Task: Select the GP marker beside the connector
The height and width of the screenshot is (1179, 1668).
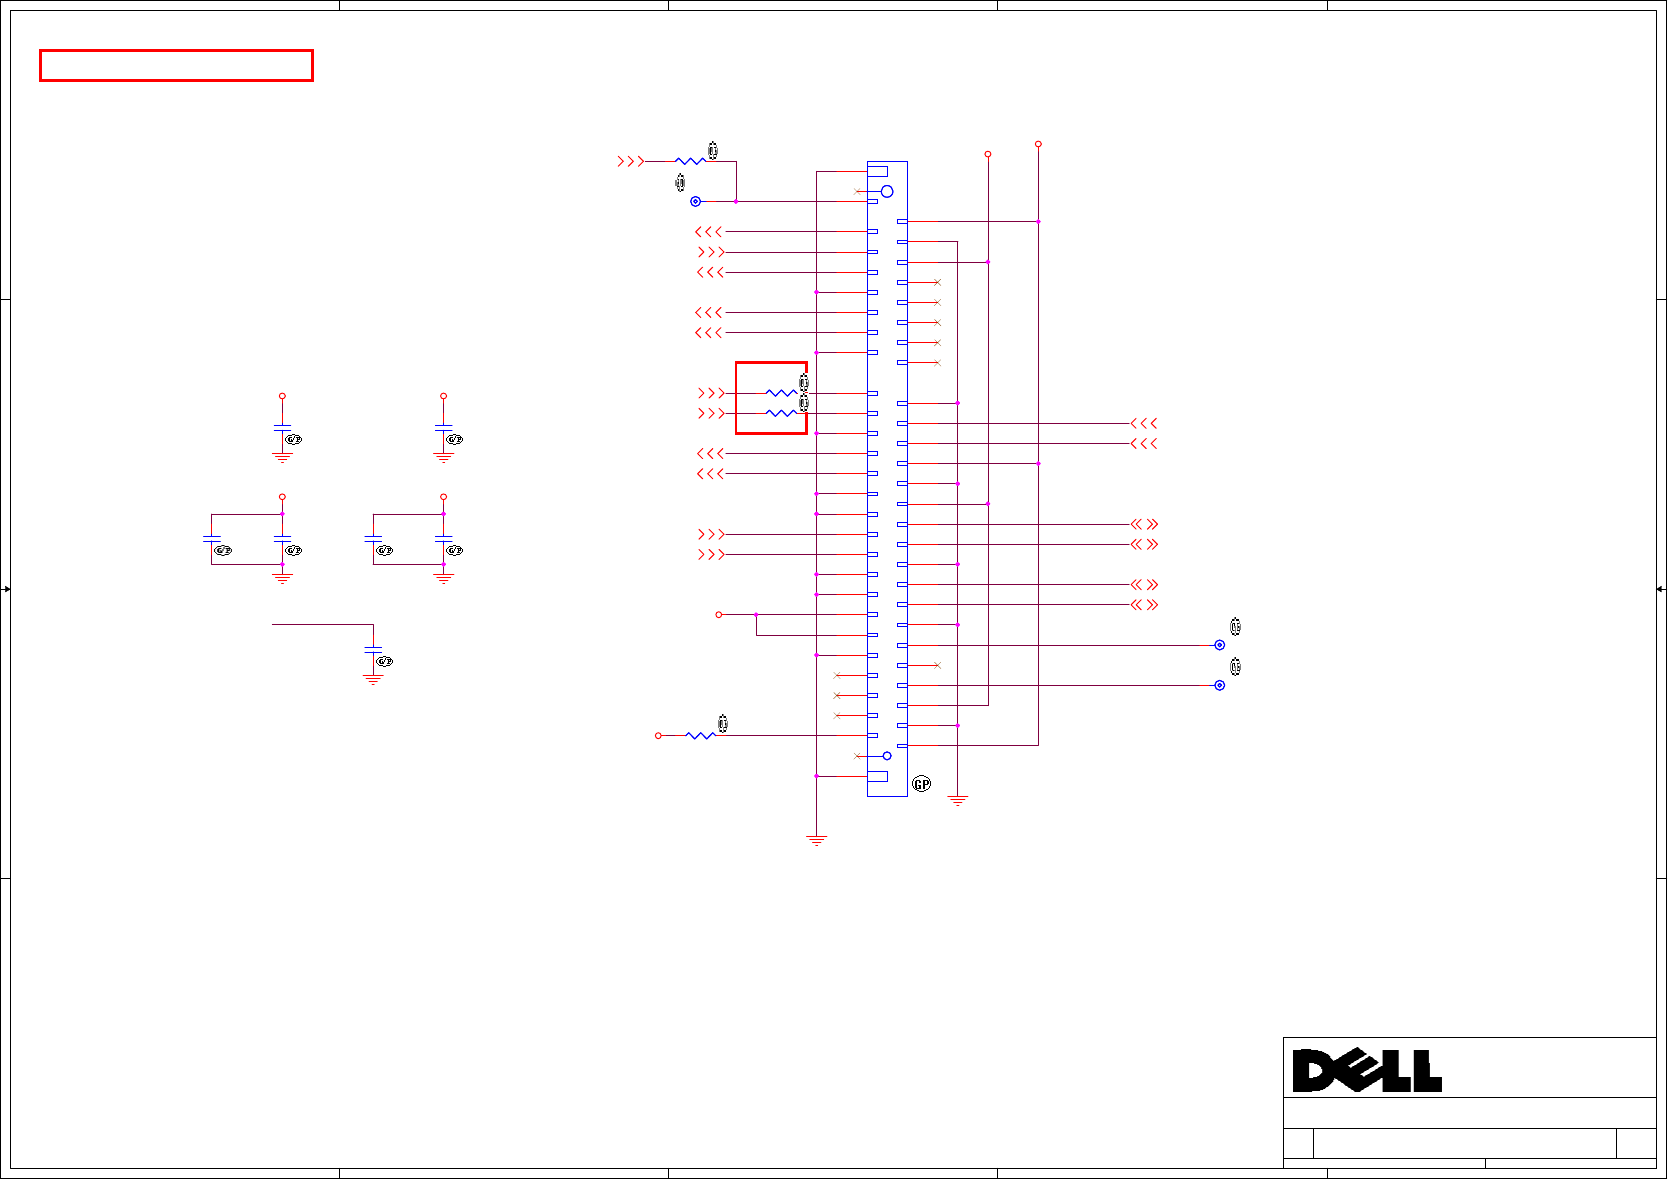Action: click(922, 784)
